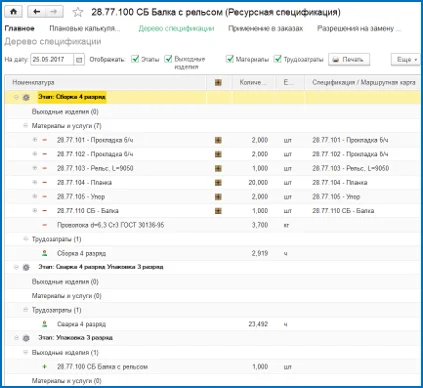
Task: Open the Плановые калькуляции tab
Action: 85,29
